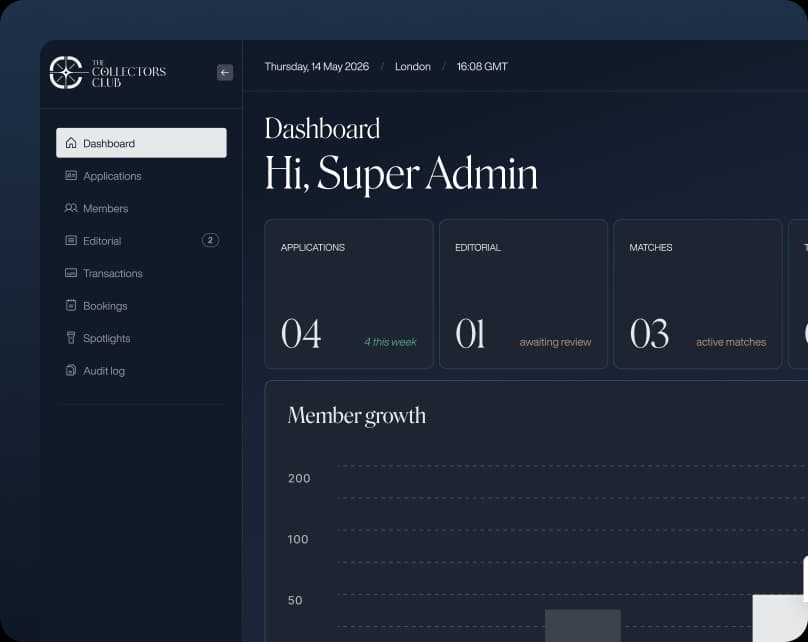
Task: Click the '16:08 GMT' time text
Action: 482,66
